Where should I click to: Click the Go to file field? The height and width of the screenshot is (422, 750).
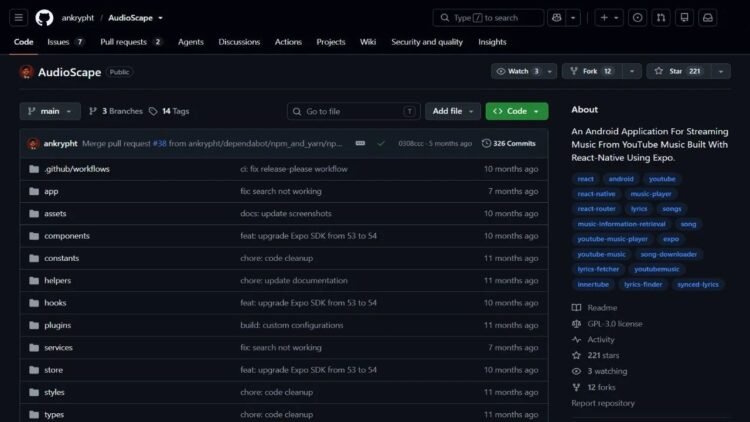(353, 111)
